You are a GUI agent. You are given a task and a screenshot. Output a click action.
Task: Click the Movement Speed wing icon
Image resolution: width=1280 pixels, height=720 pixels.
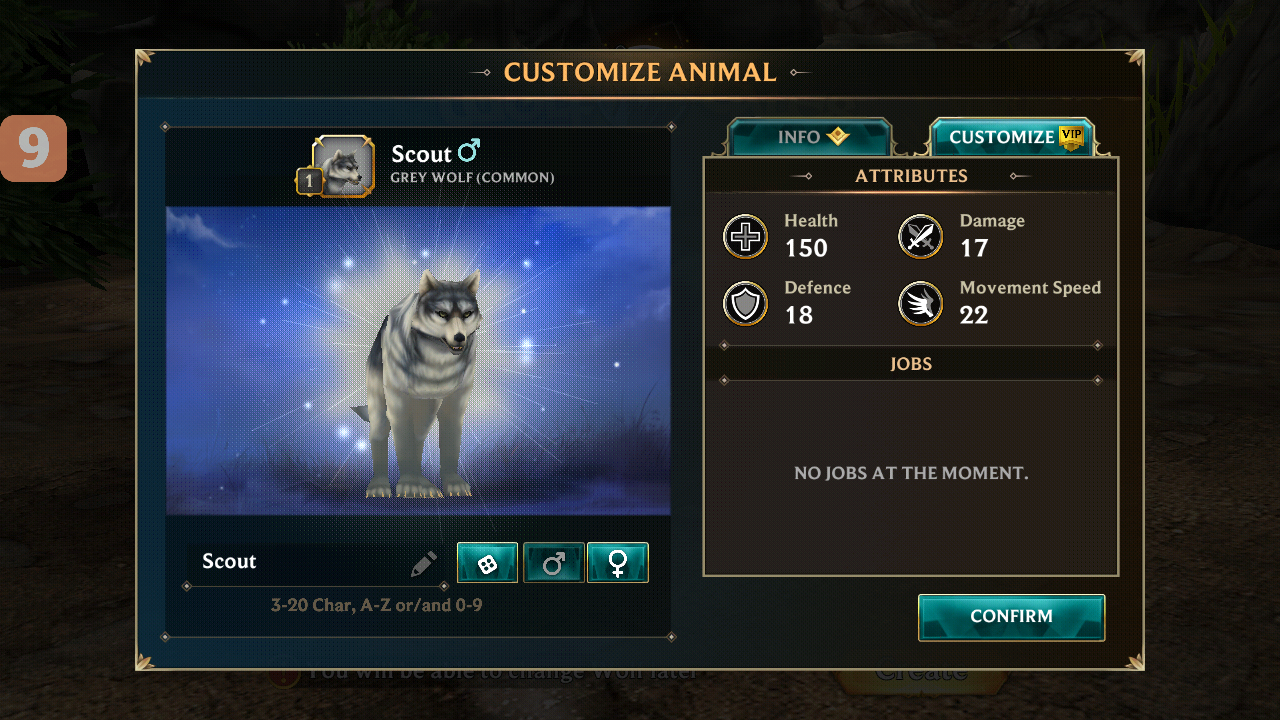click(920, 304)
